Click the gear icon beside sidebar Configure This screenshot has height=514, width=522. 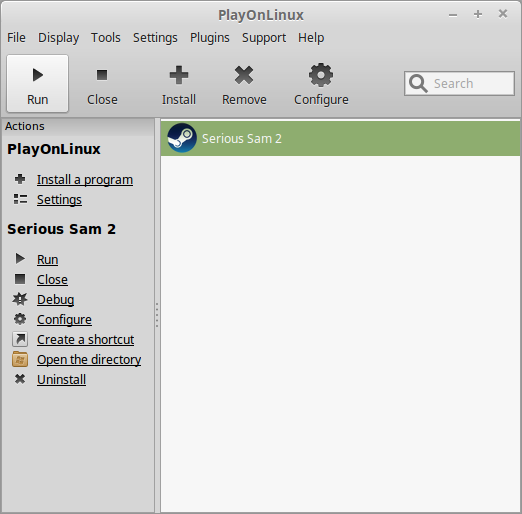tap(20, 319)
